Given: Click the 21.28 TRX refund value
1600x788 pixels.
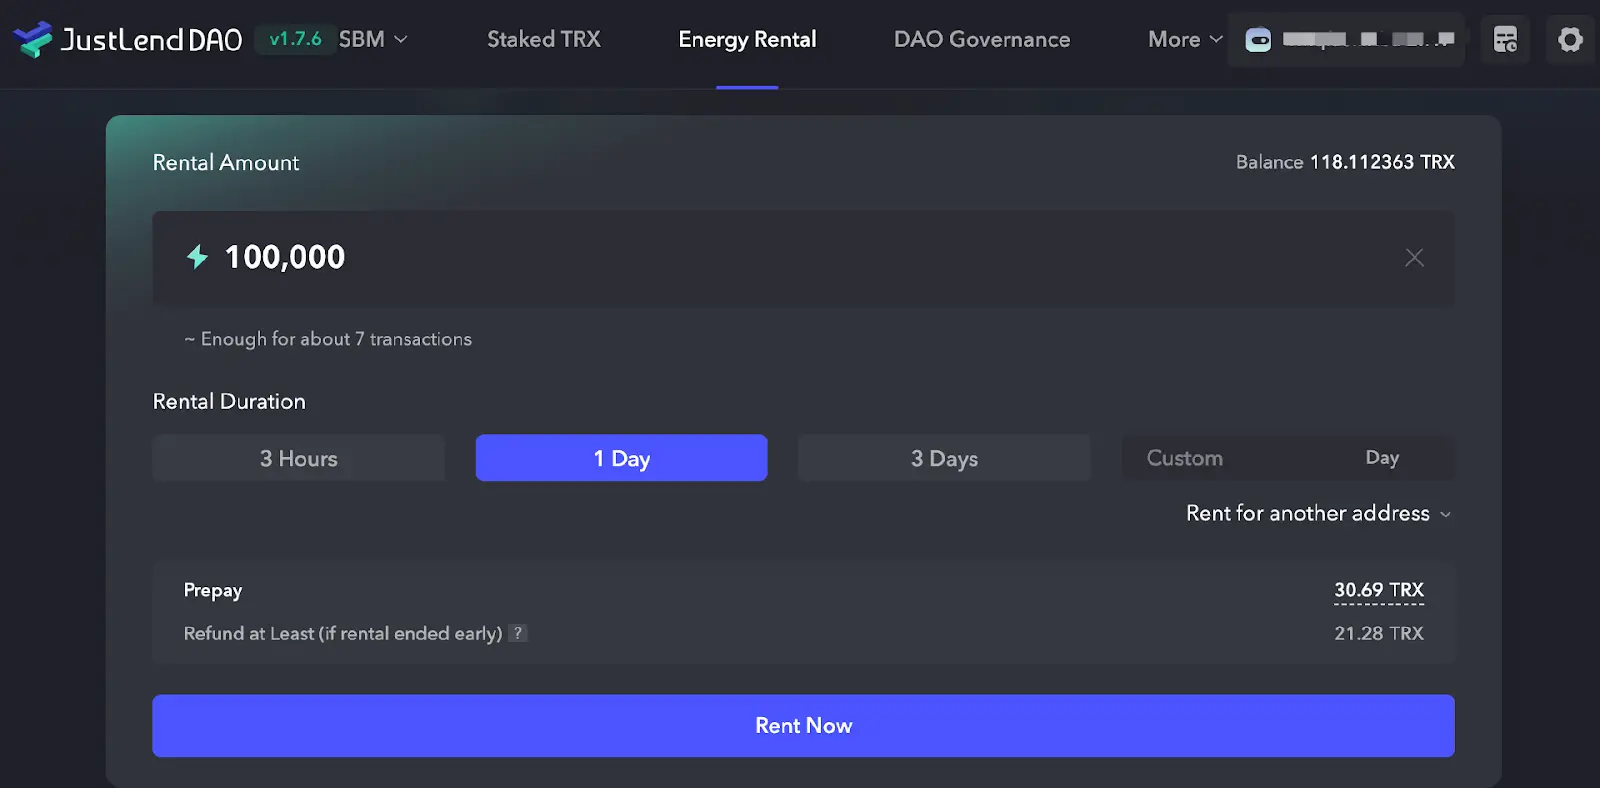Looking at the screenshot, I should 1379,633.
